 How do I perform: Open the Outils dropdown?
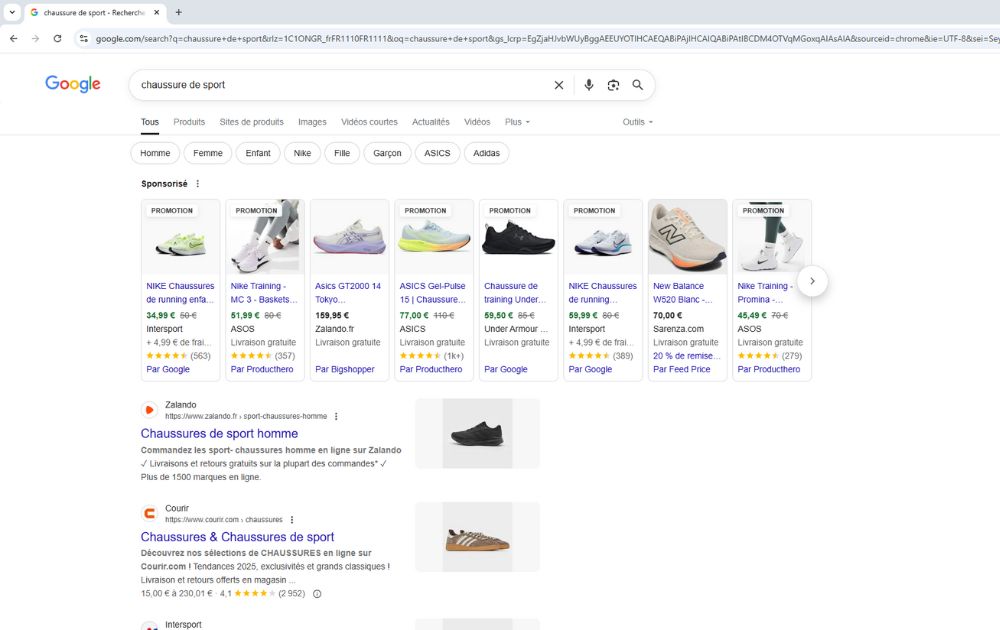coord(638,122)
